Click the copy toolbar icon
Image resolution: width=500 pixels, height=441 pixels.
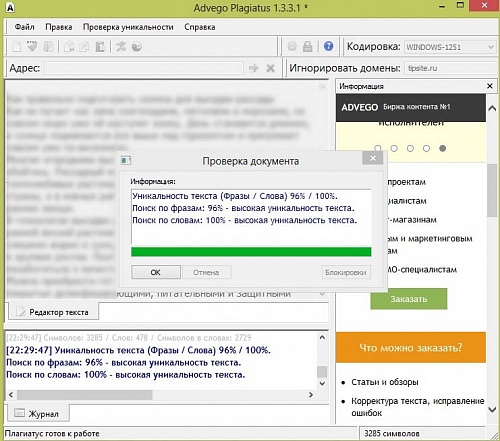pos(69,46)
